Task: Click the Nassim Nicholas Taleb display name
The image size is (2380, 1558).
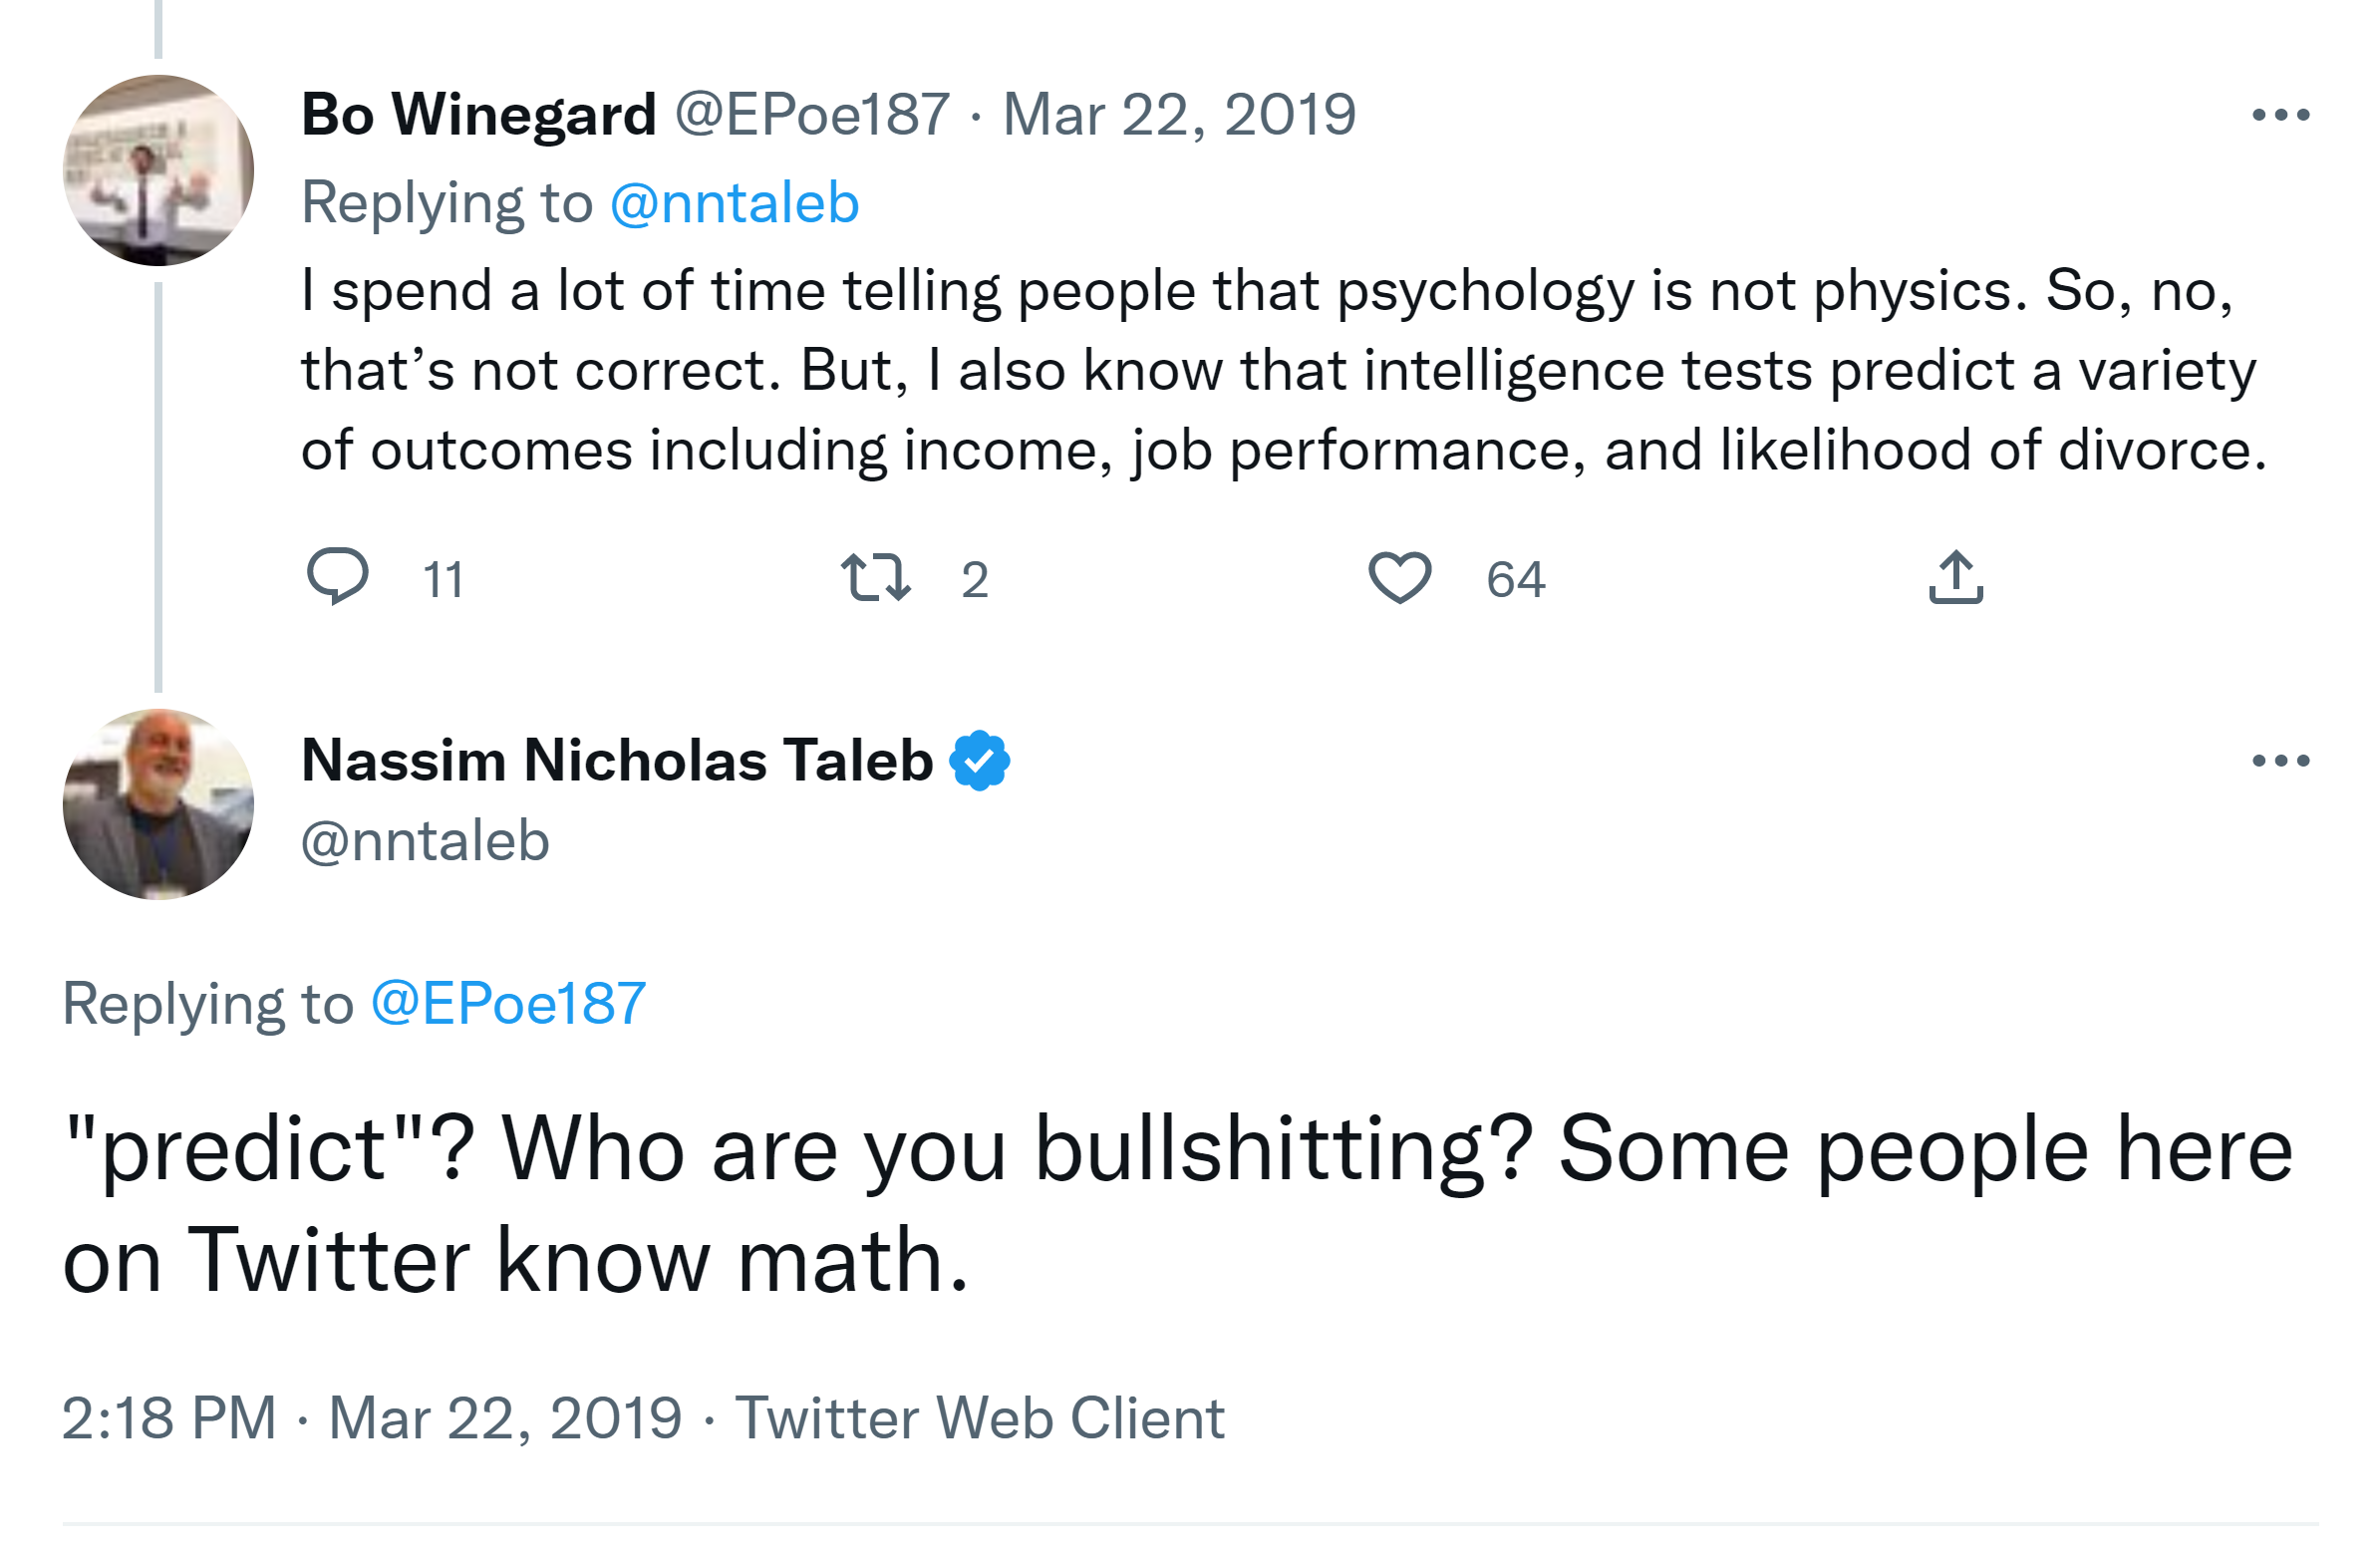Action: click(617, 761)
